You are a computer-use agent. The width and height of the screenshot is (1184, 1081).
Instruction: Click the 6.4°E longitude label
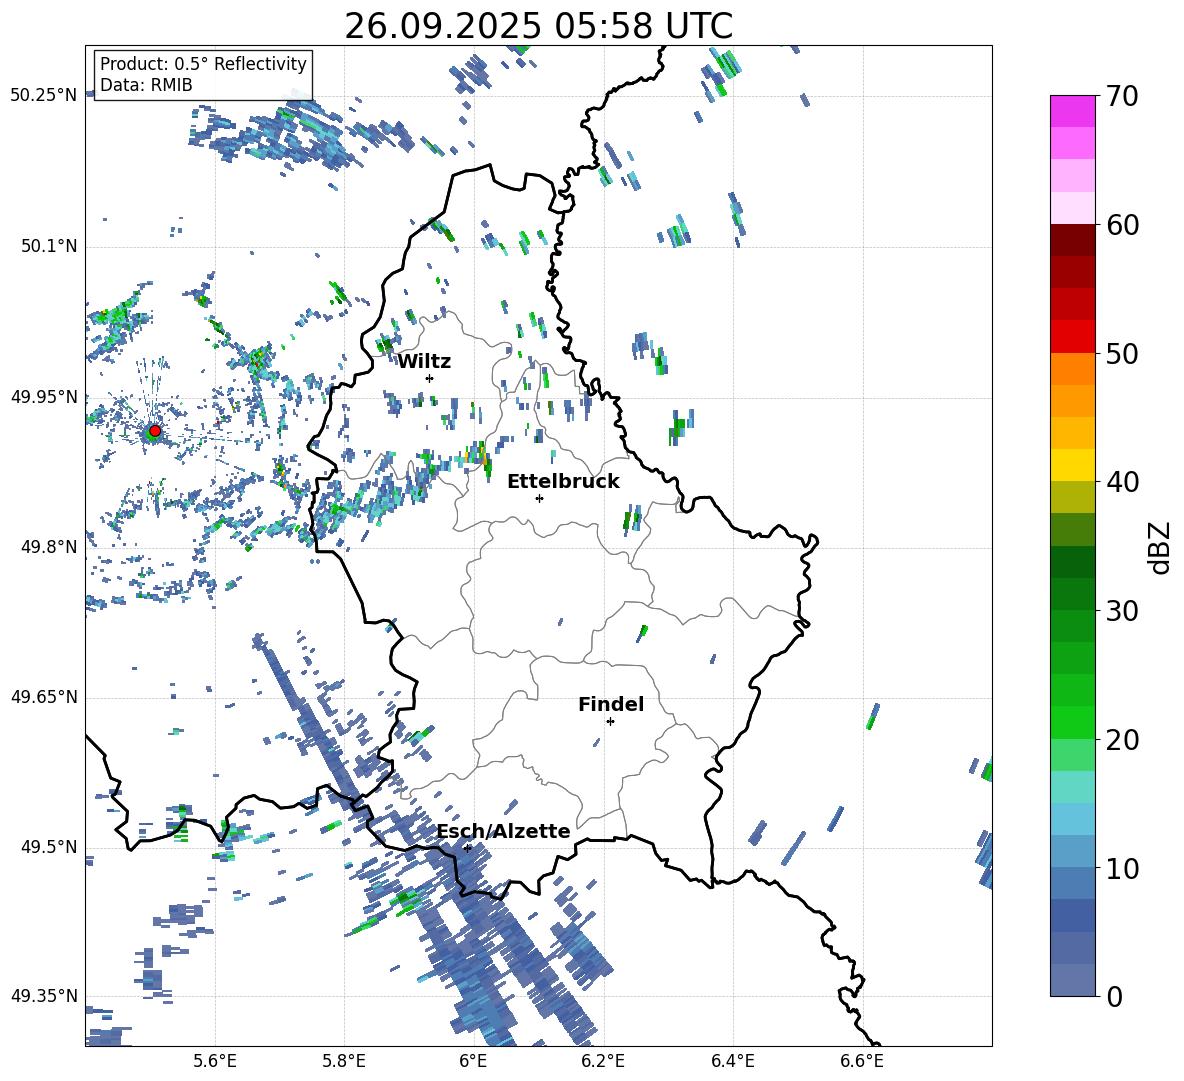[732, 1062]
